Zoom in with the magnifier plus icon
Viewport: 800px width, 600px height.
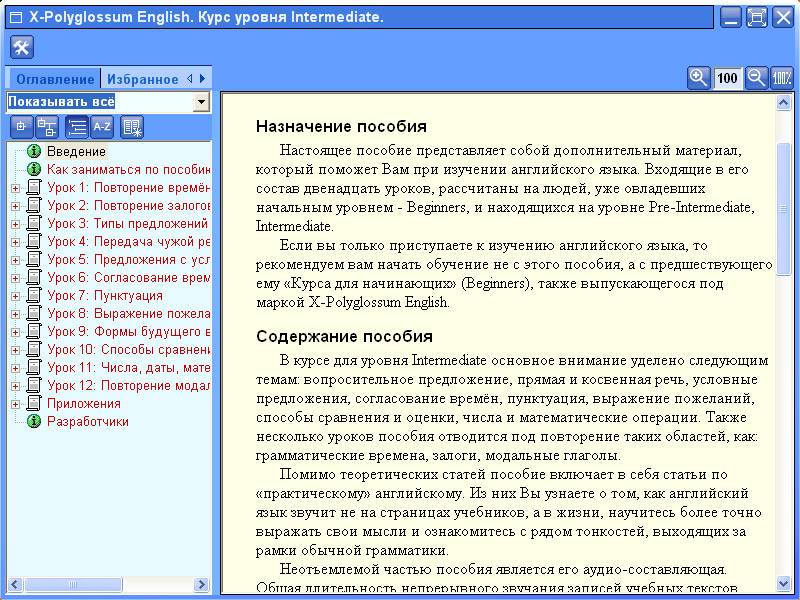point(698,78)
